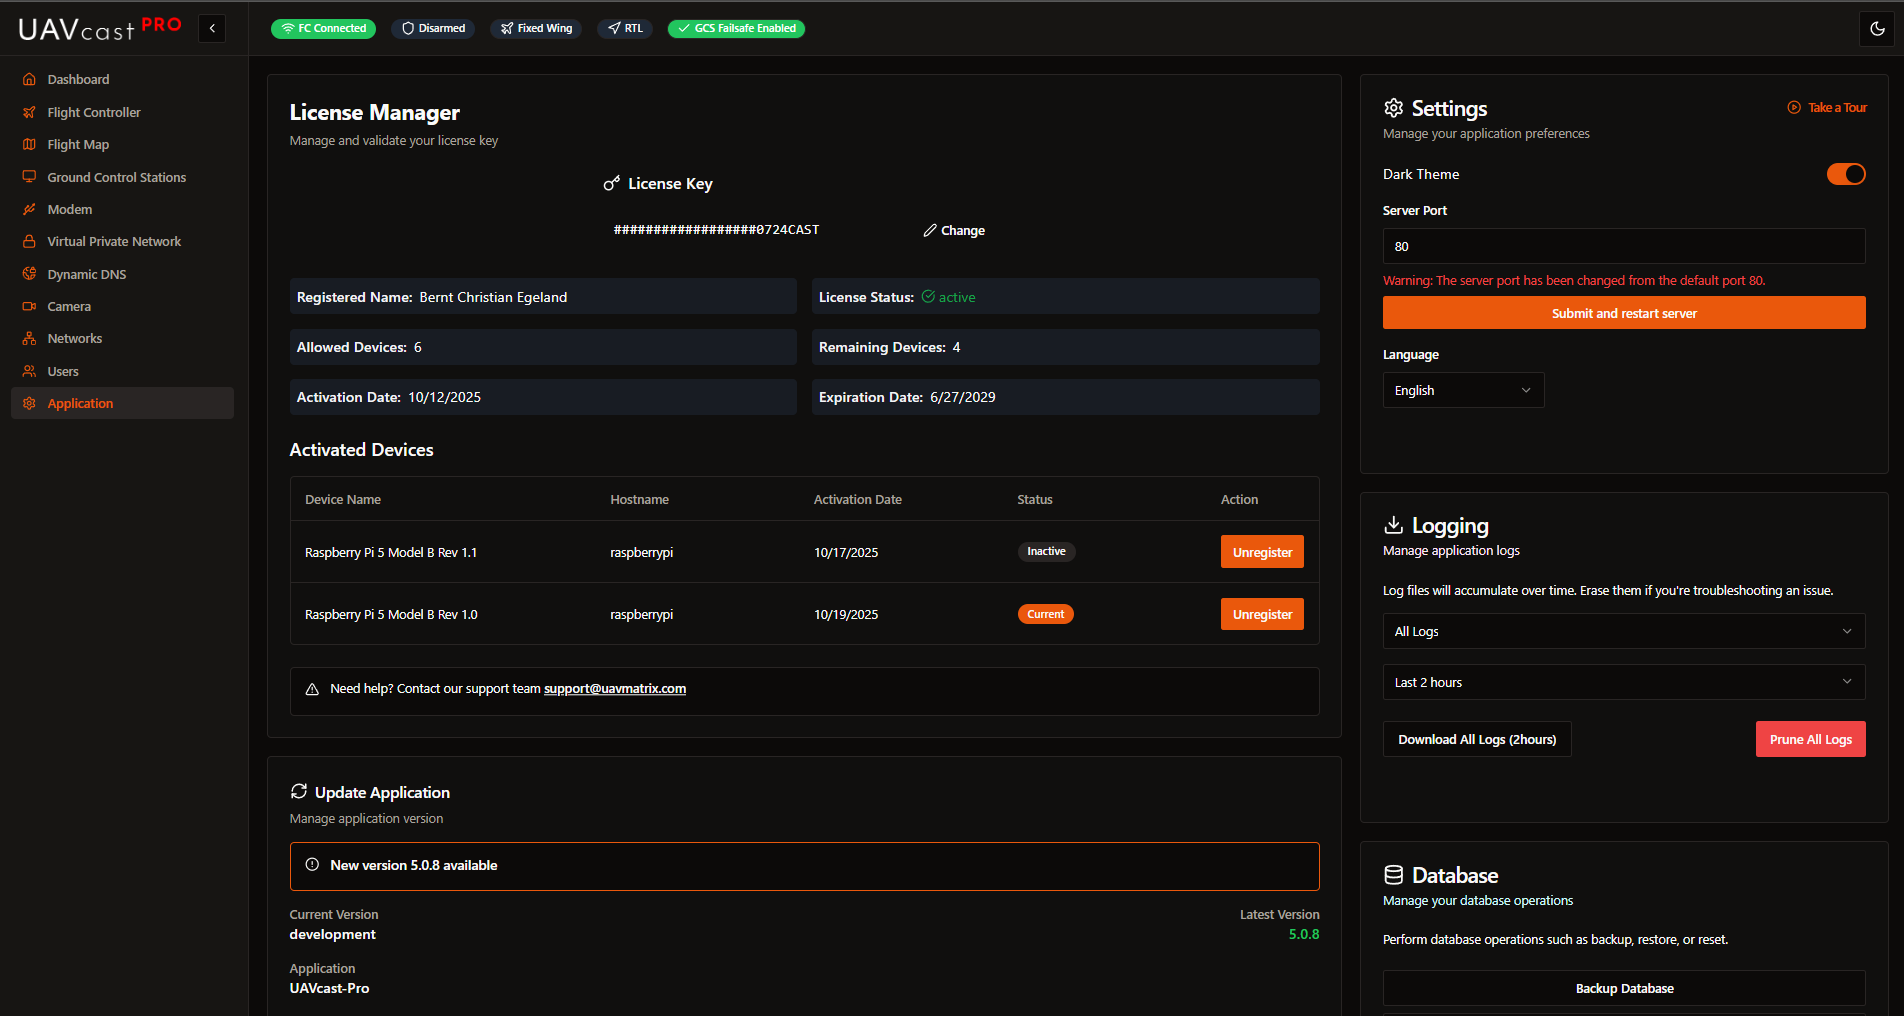Start the Take a Tour guide
This screenshot has width=1904, height=1016.
(1827, 108)
